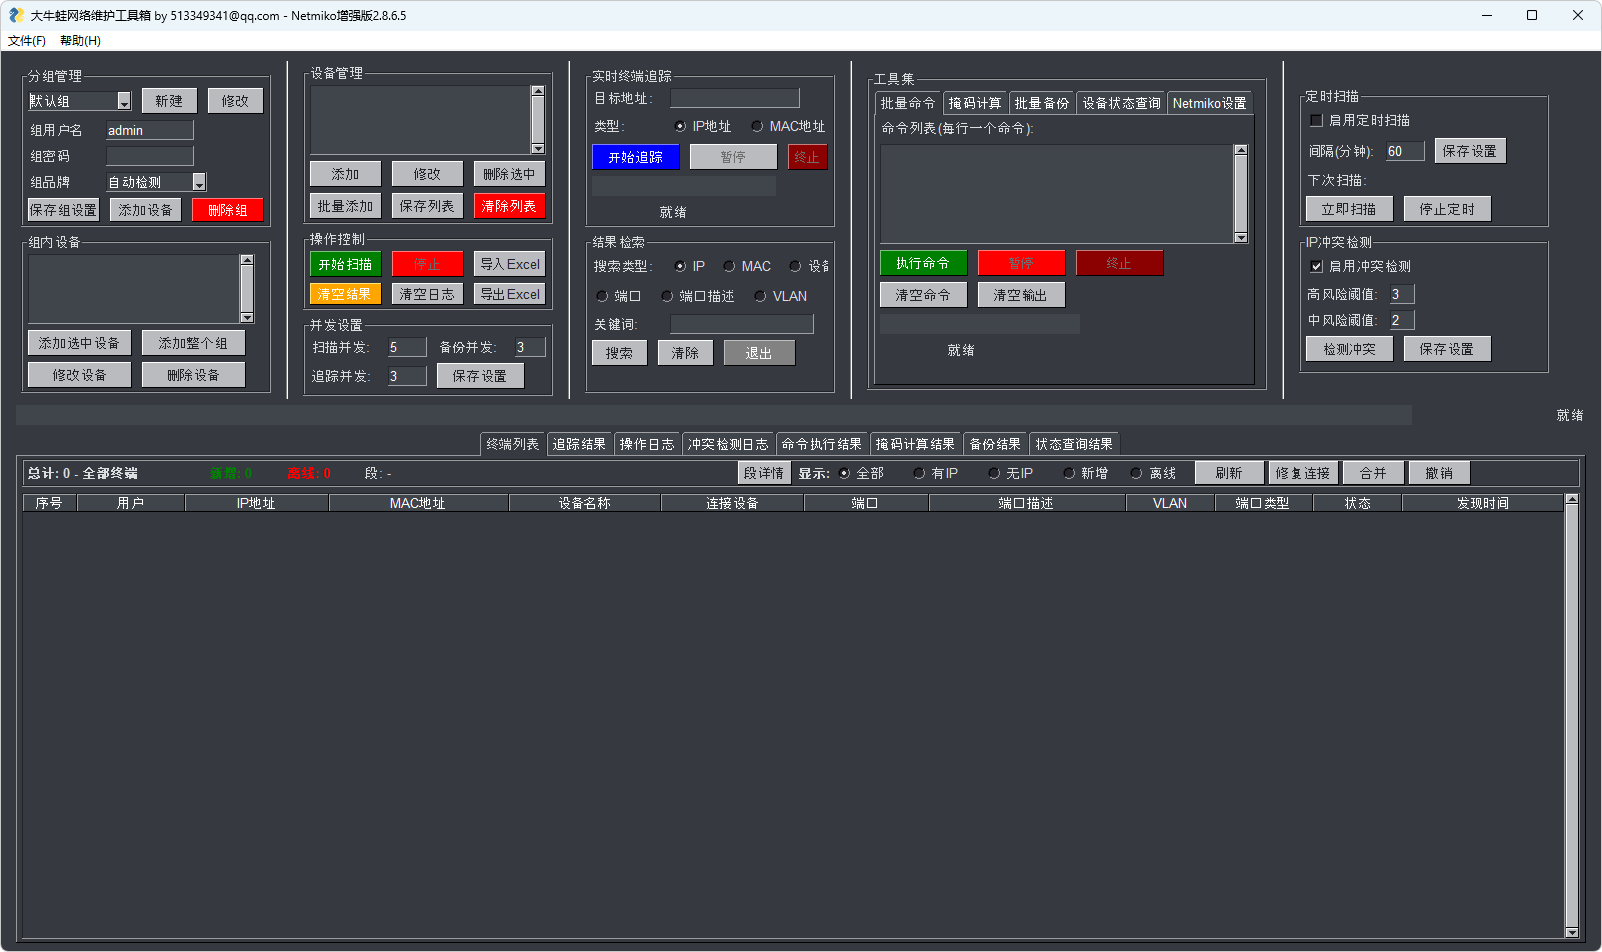Enable the 启用定时扫描 scheduled scan checkbox
Image resolution: width=1602 pixels, height=952 pixels.
[1317, 120]
